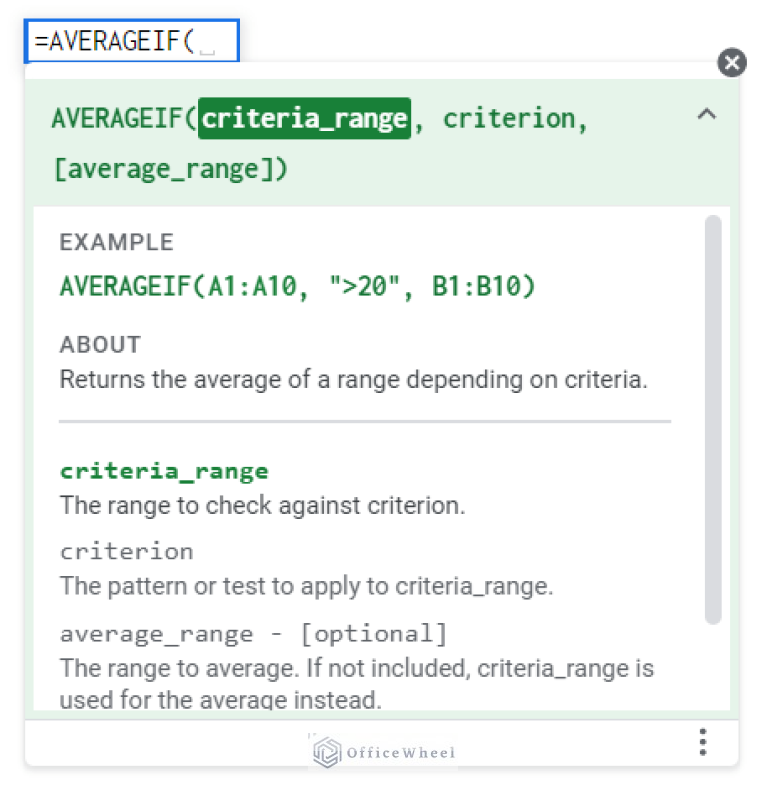The height and width of the screenshot is (791, 767).
Task: Click the example formula AVERAGEIF(A1:A10, ">20", B1:B10)
Action: pyautogui.click(x=297, y=287)
